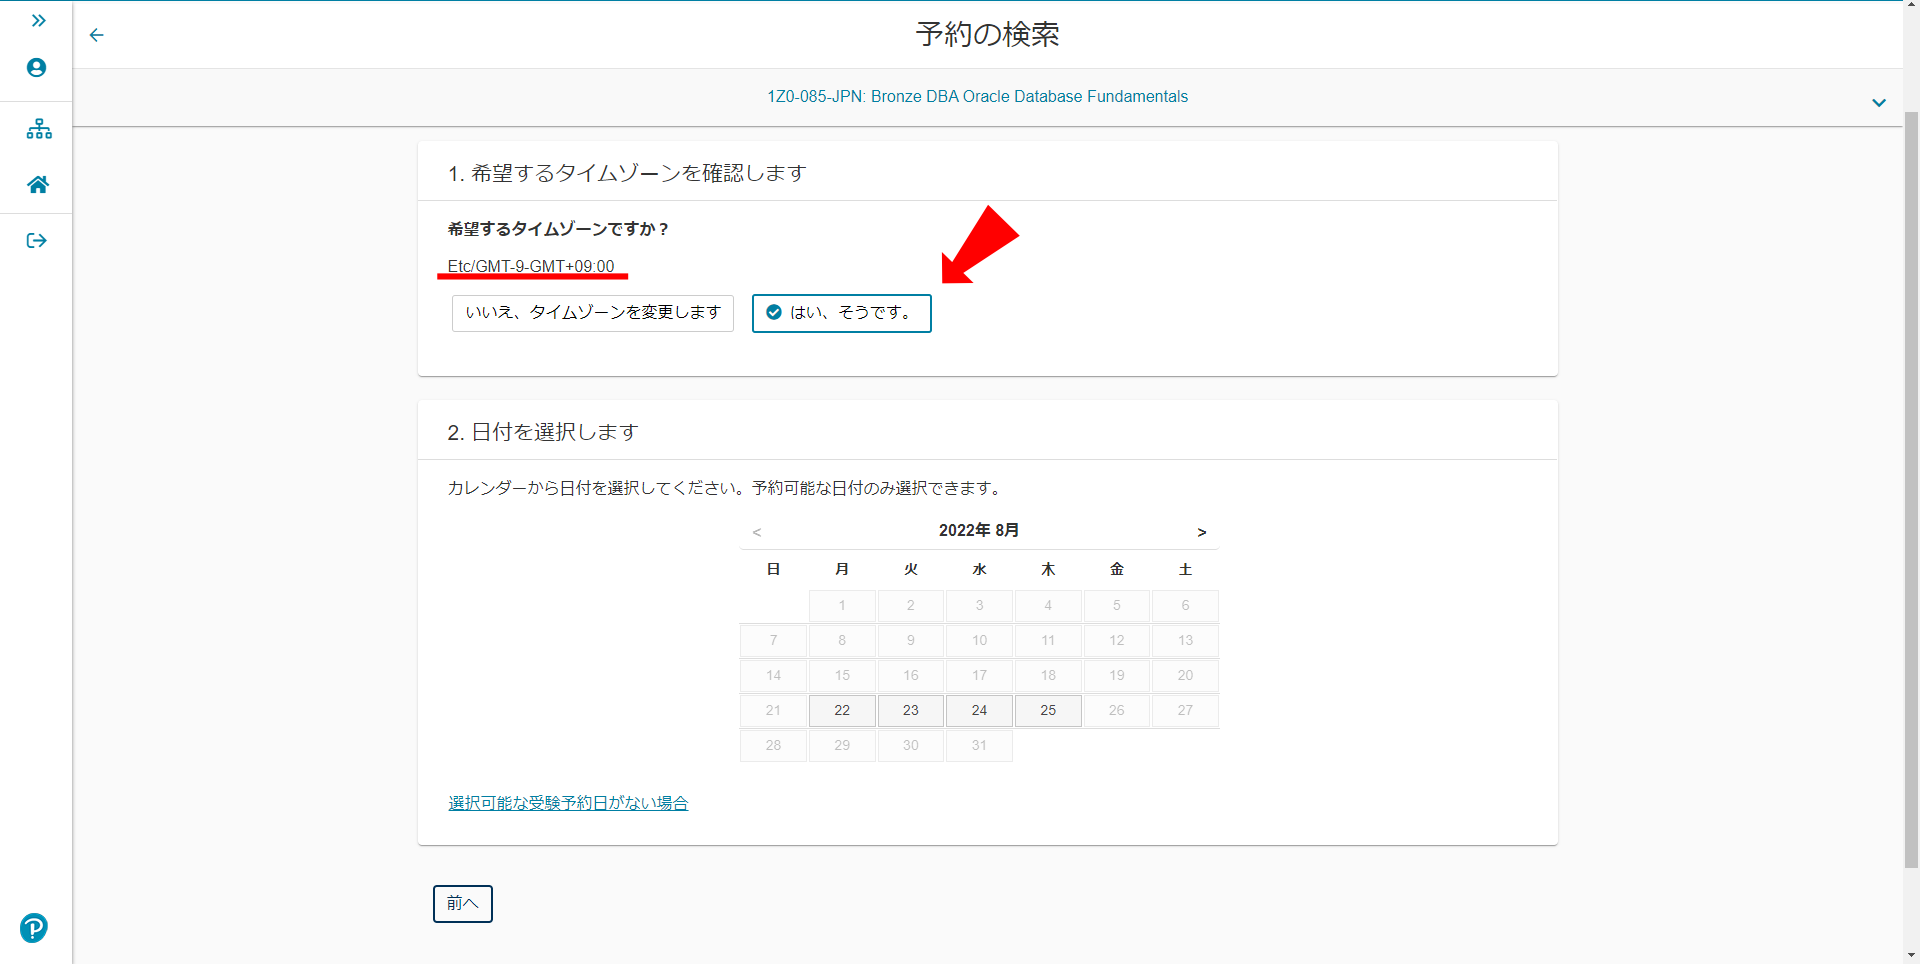Click the 予約の検索 page title

point(988,35)
